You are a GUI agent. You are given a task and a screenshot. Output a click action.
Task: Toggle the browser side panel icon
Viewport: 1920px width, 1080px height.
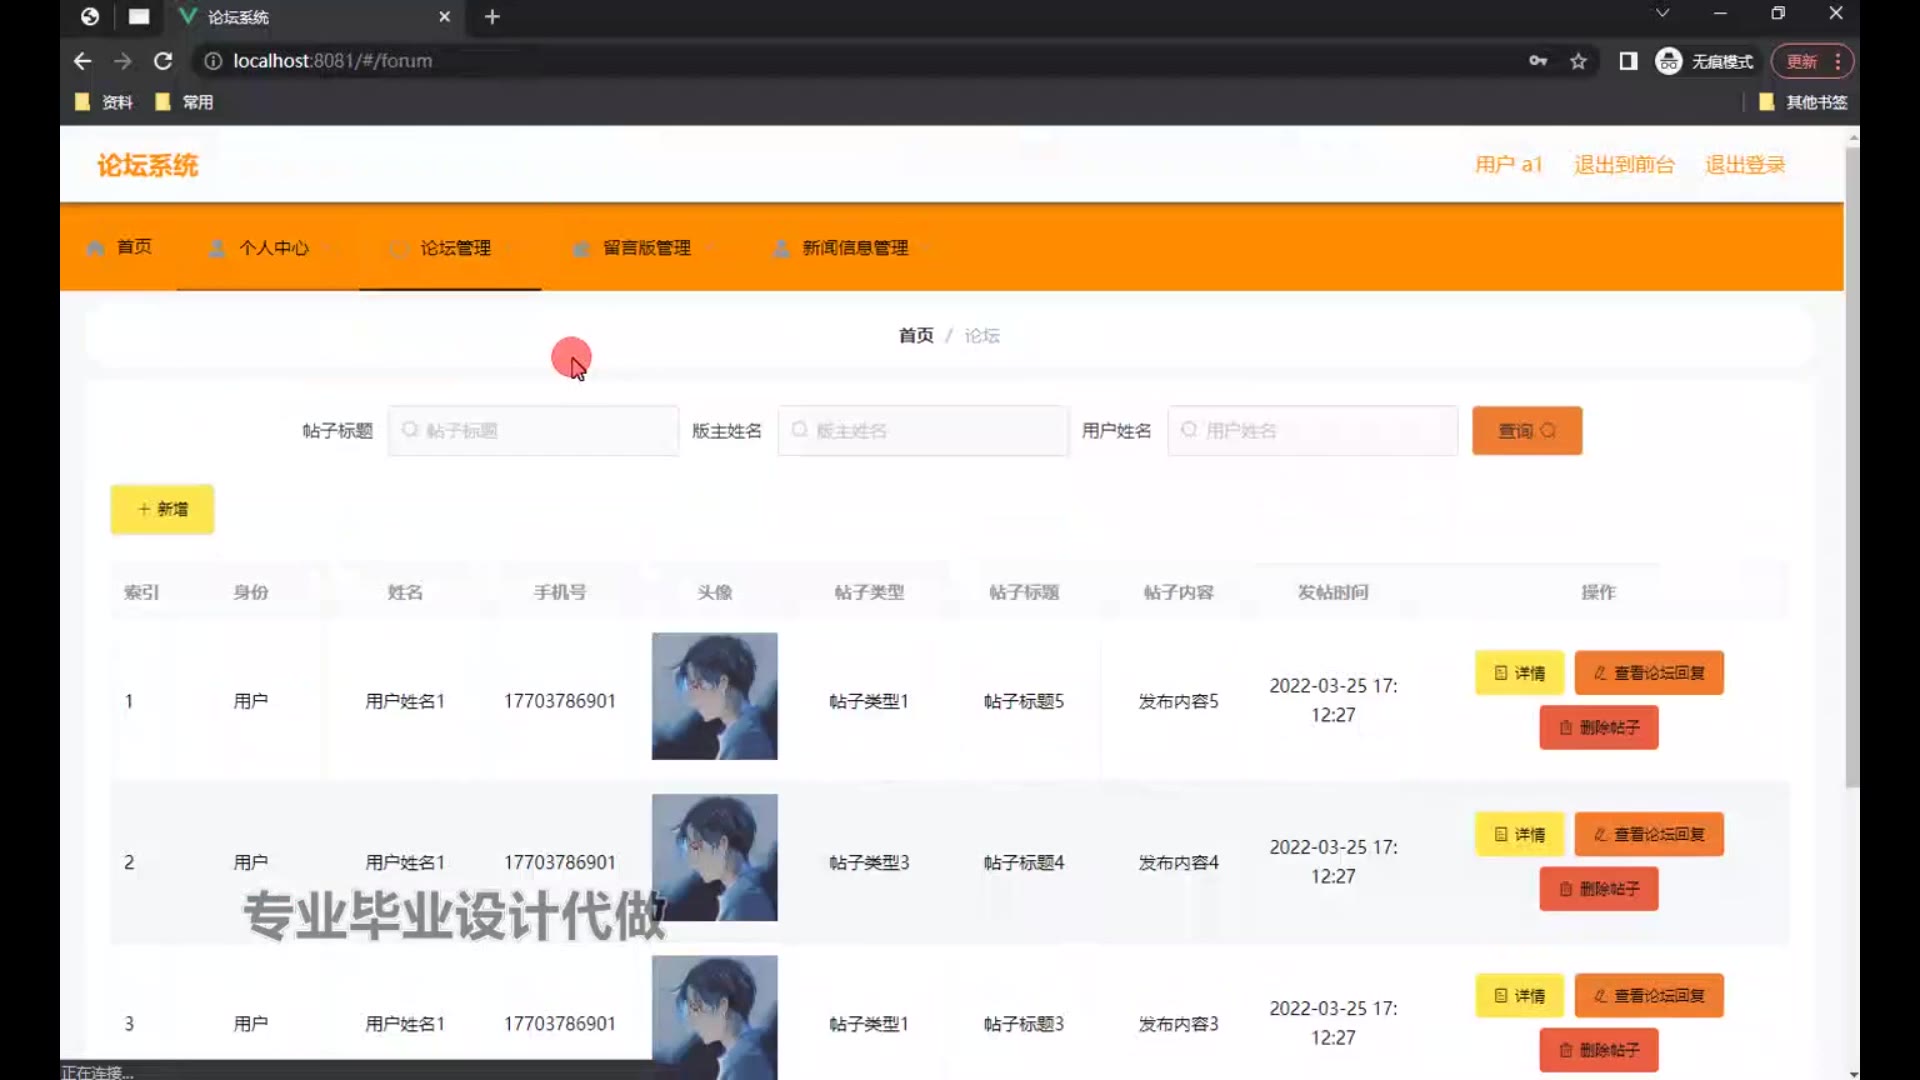click(1628, 61)
